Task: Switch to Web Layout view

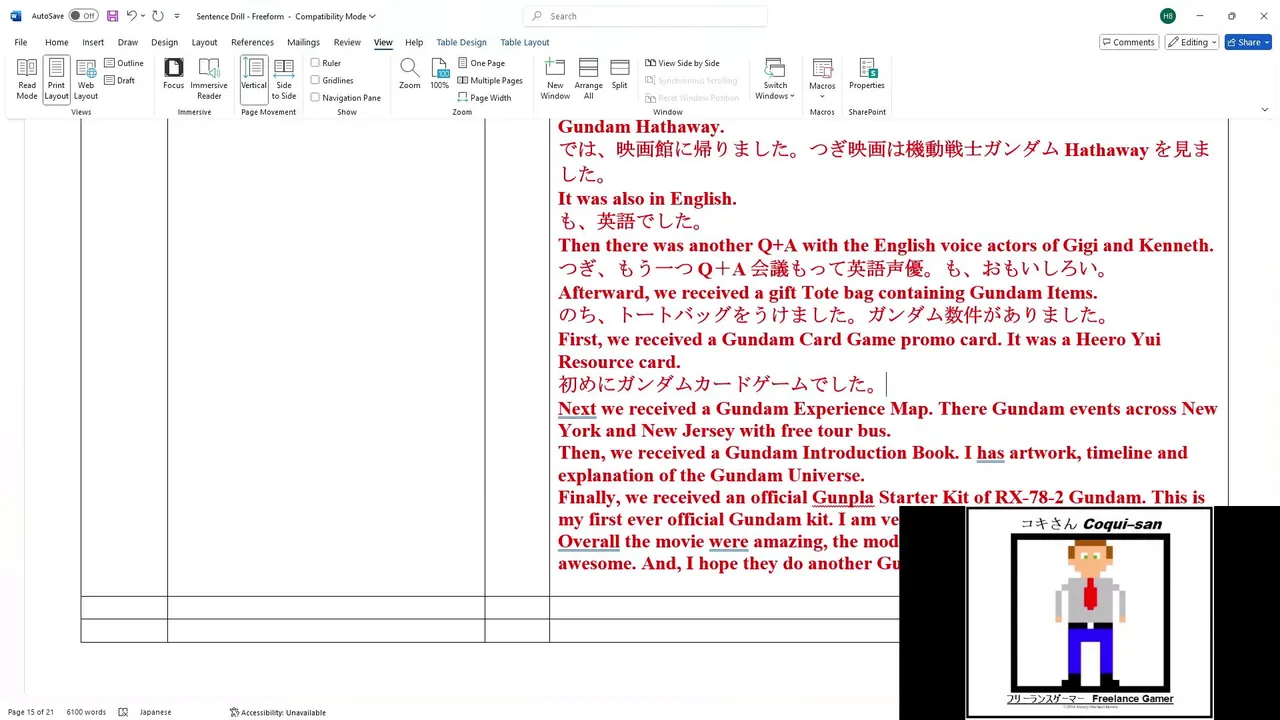Action: click(x=86, y=79)
